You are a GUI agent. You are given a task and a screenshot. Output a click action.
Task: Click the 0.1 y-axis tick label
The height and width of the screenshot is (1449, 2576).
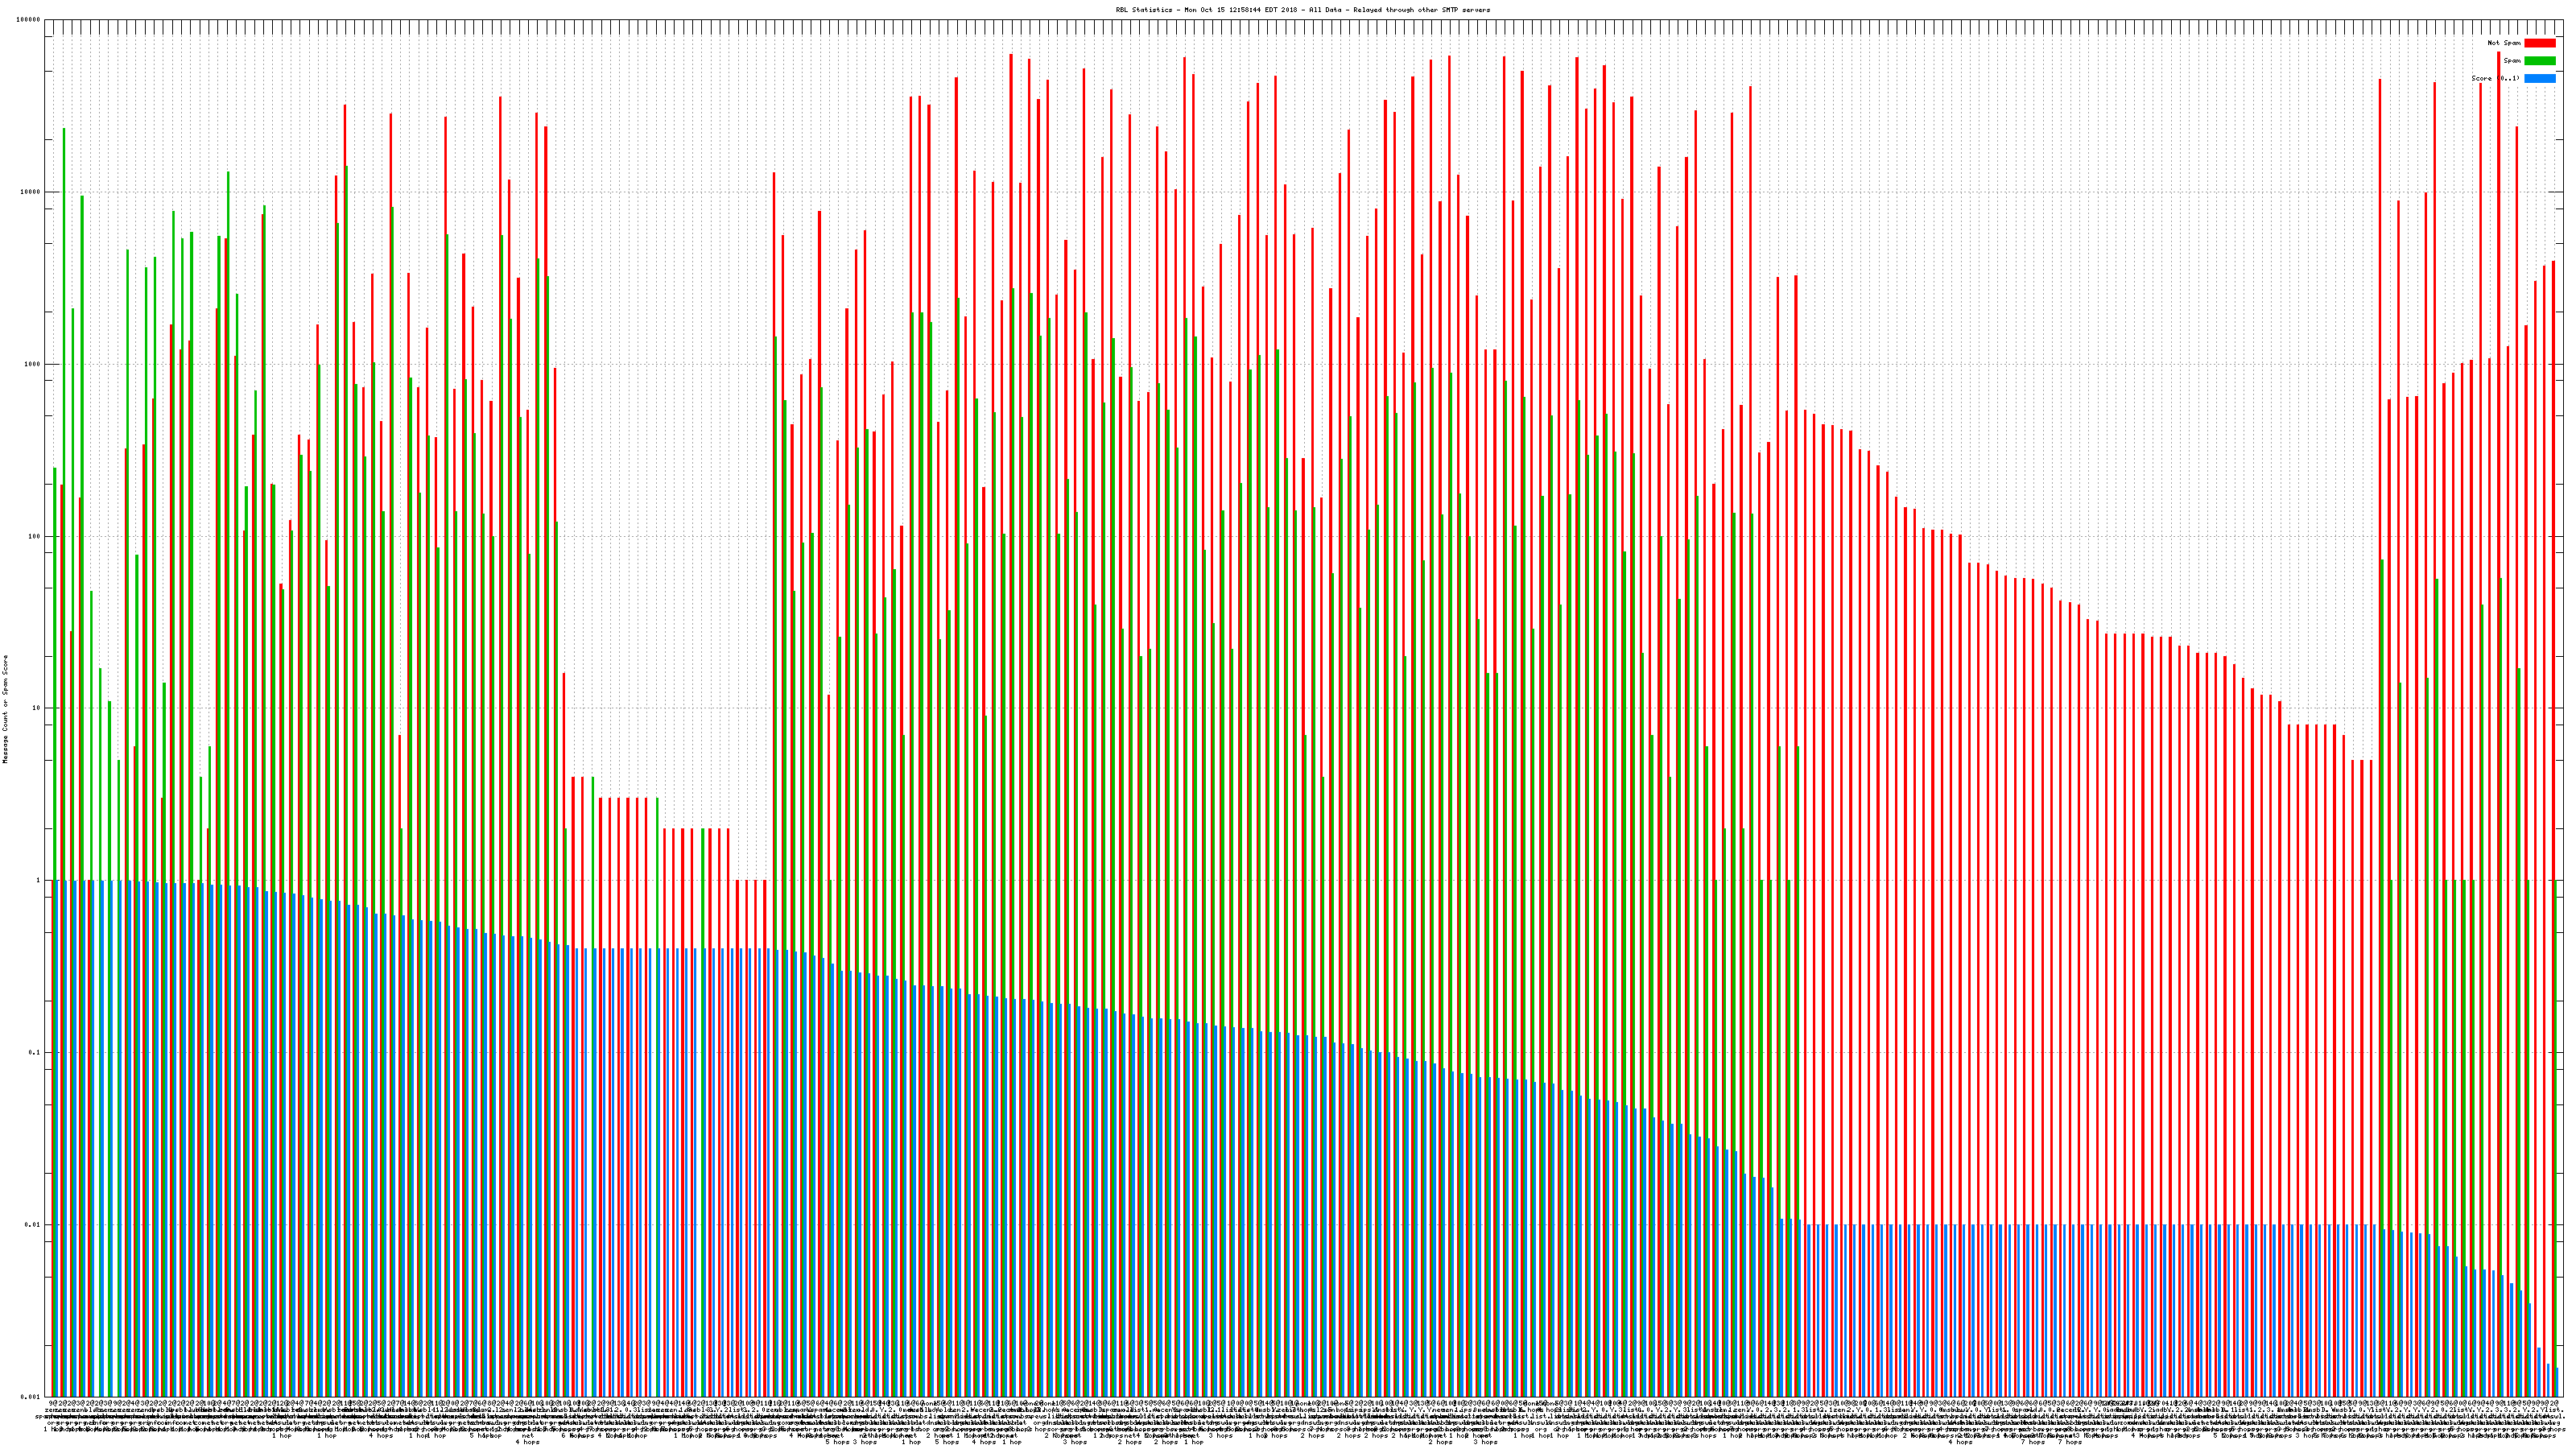tap(35, 1052)
